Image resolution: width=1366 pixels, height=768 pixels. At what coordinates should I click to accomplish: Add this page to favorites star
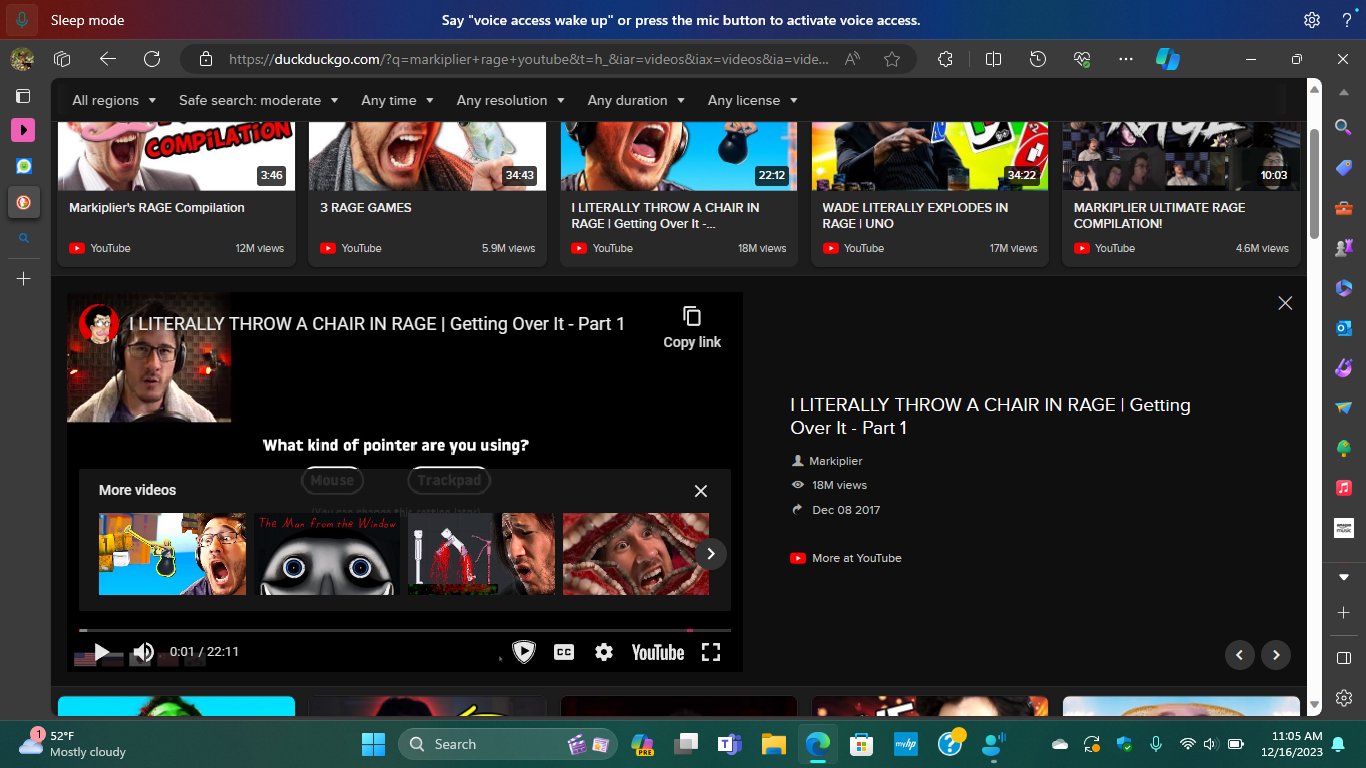pos(892,59)
